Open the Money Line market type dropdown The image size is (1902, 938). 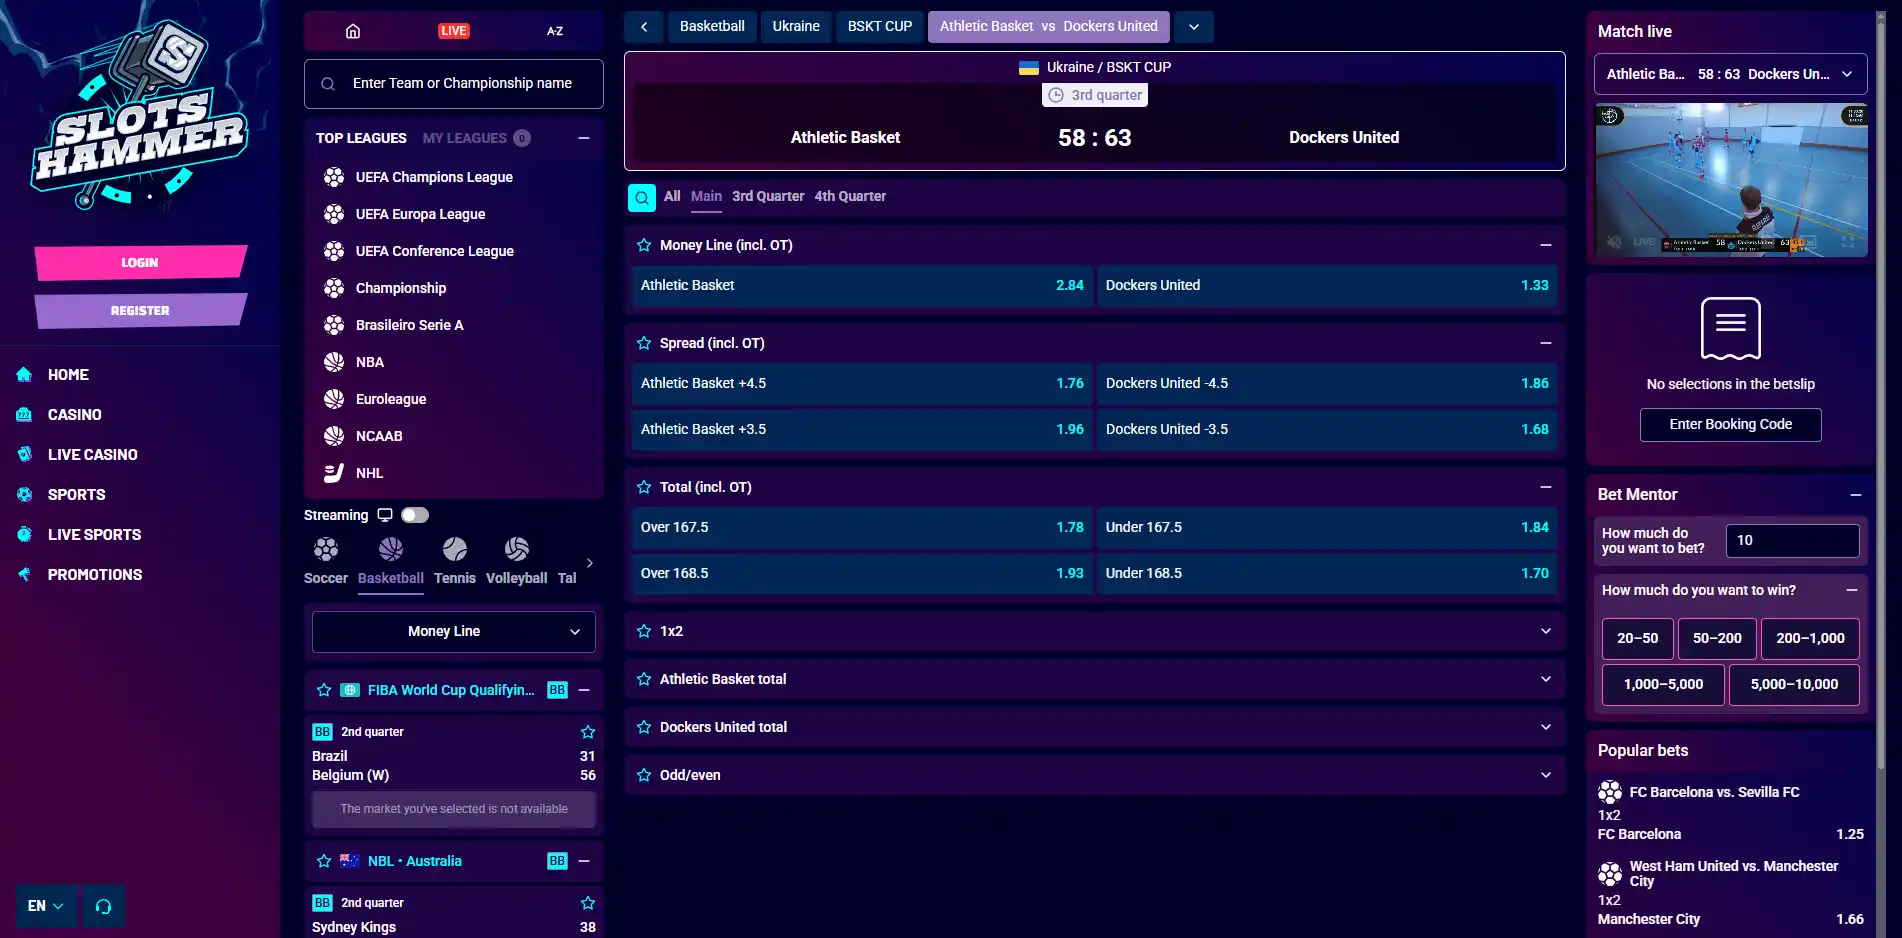454,632
